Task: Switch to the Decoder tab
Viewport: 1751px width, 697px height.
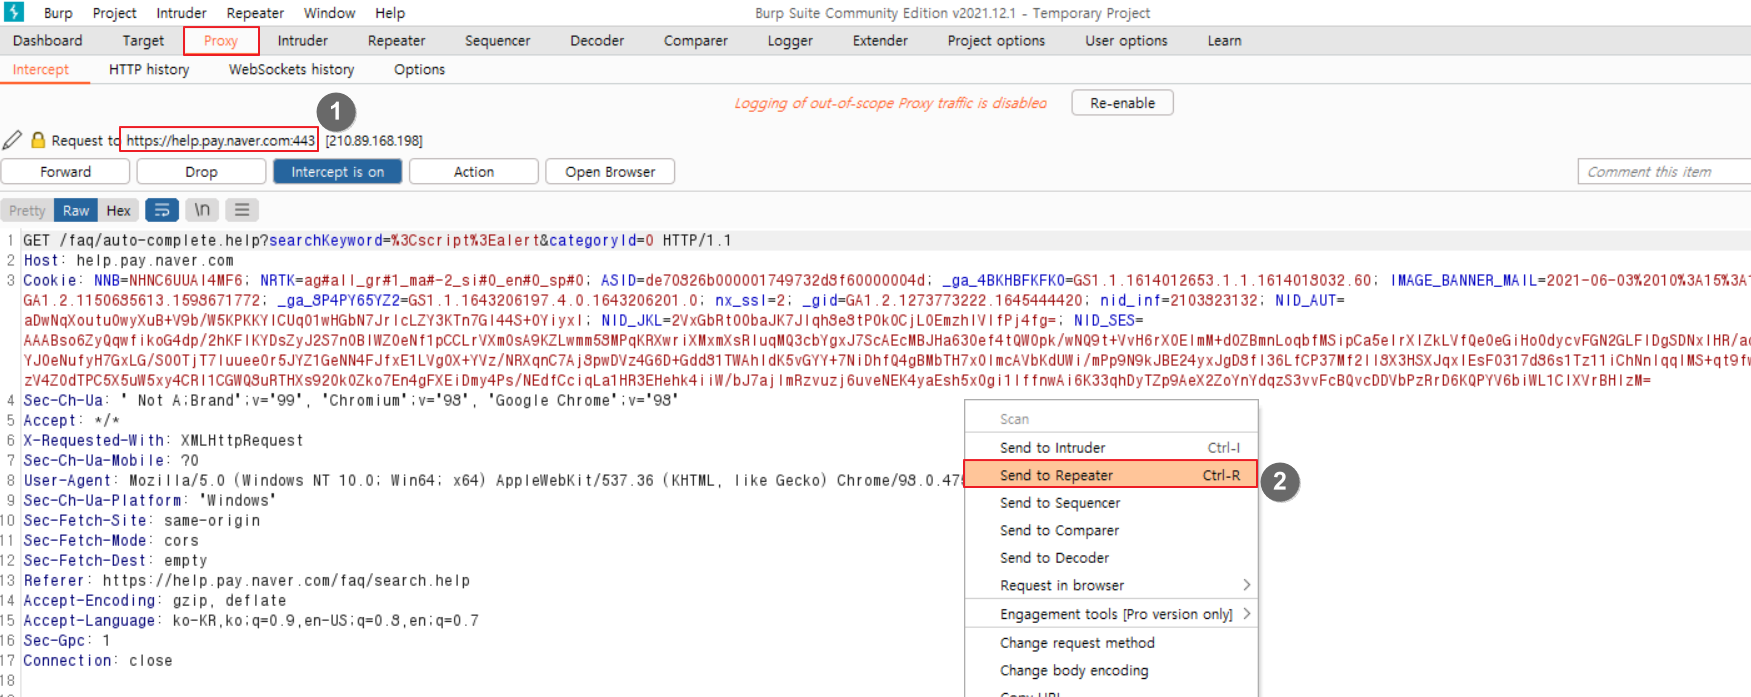Action: pos(597,41)
